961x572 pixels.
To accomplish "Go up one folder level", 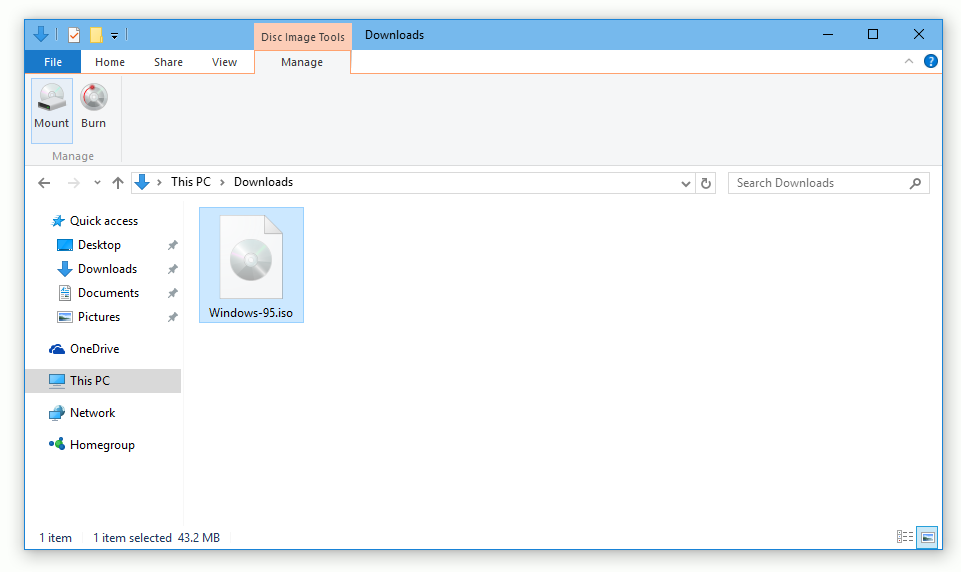I will tap(118, 183).
